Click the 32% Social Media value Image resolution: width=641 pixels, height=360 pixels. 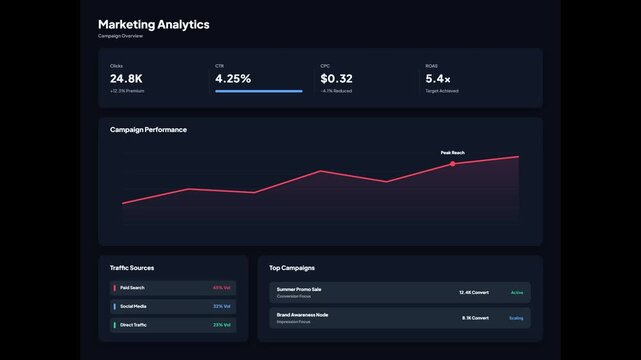coord(222,306)
